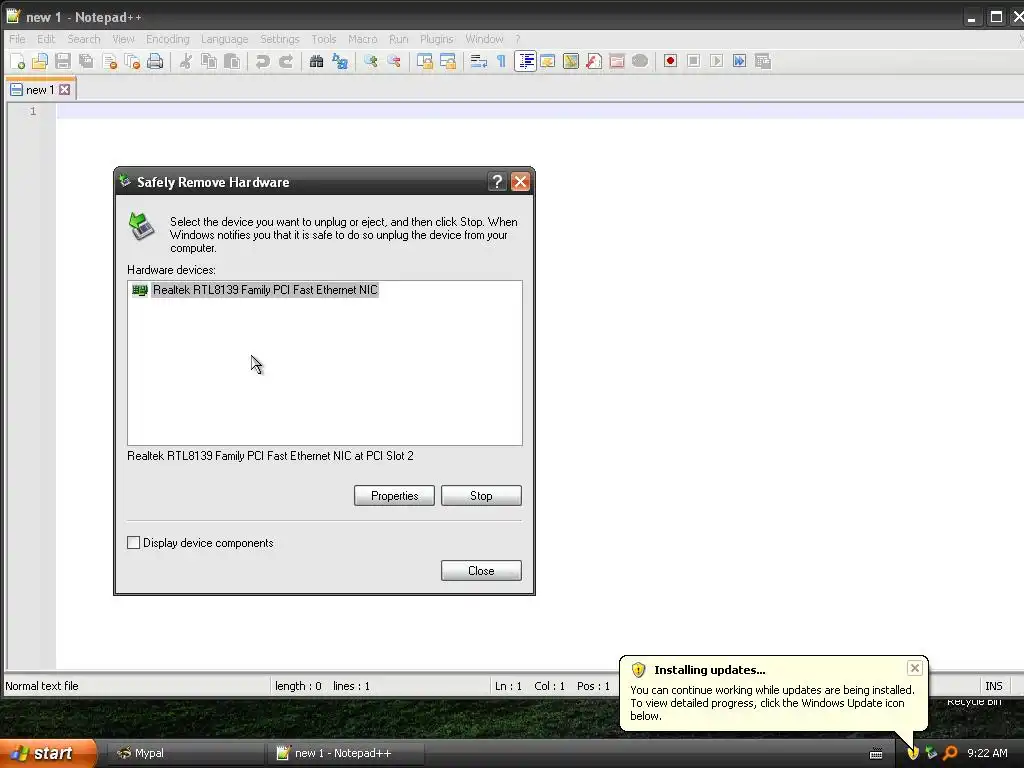The height and width of the screenshot is (768, 1024).
Task: Start macro recording with red record icon
Action: tap(670, 61)
